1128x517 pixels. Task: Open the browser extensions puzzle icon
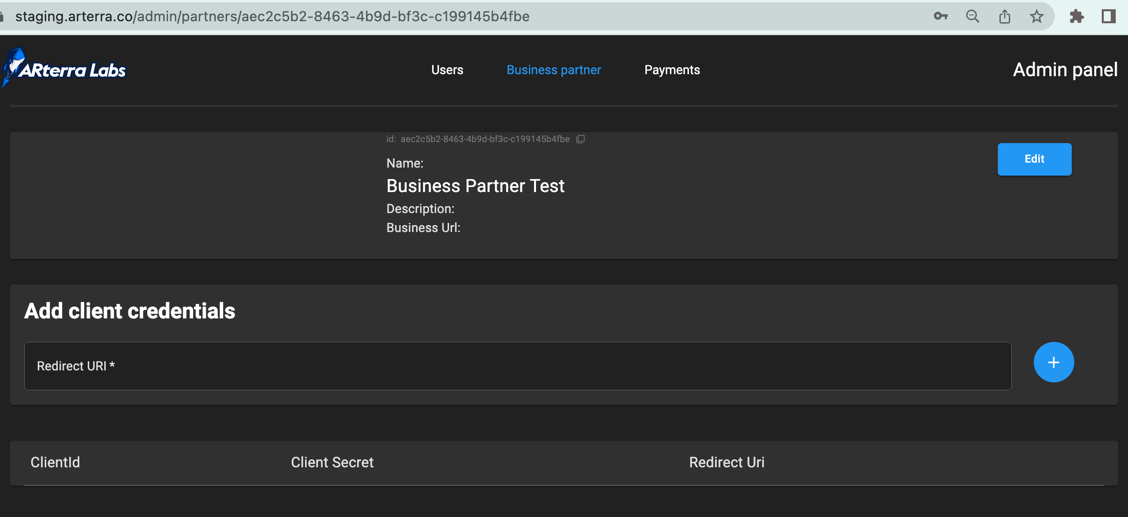(x=1077, y=17)
